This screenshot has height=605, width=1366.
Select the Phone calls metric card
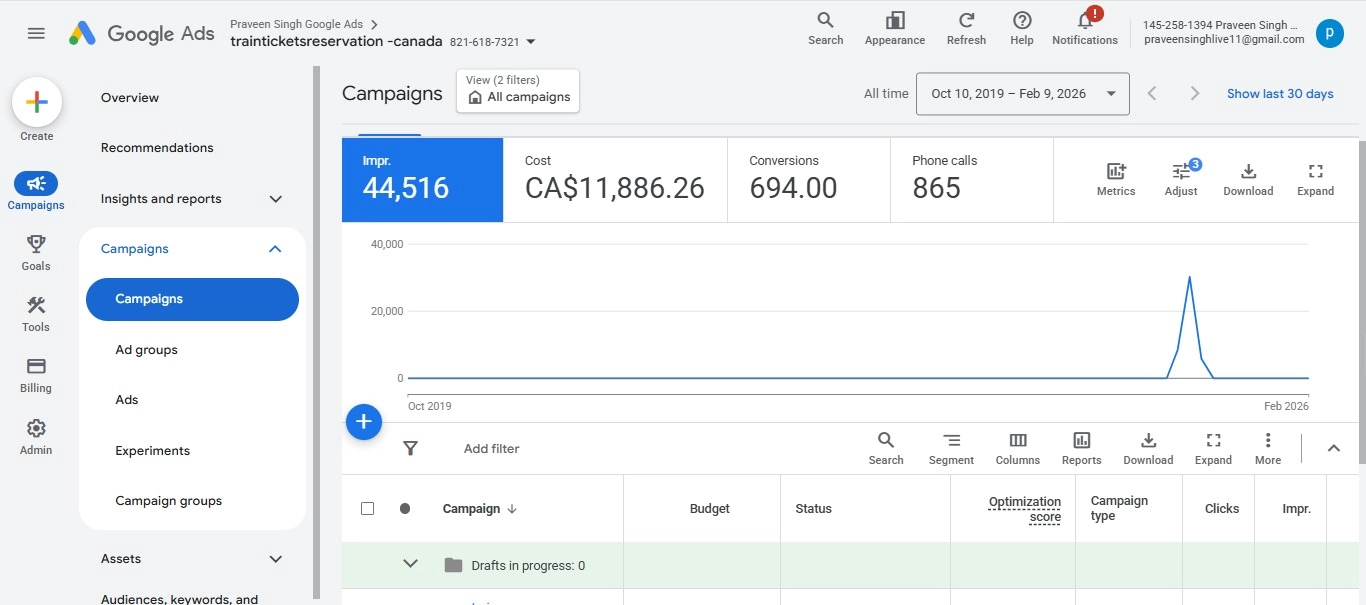tap(971, 179)
